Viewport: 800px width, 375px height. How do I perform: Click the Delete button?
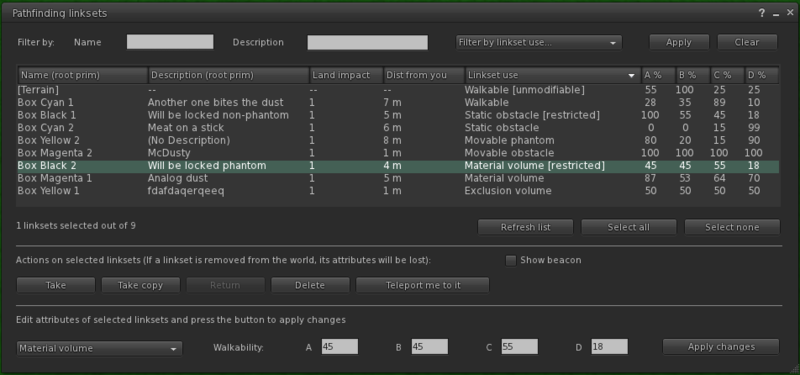tap(310, 285)
